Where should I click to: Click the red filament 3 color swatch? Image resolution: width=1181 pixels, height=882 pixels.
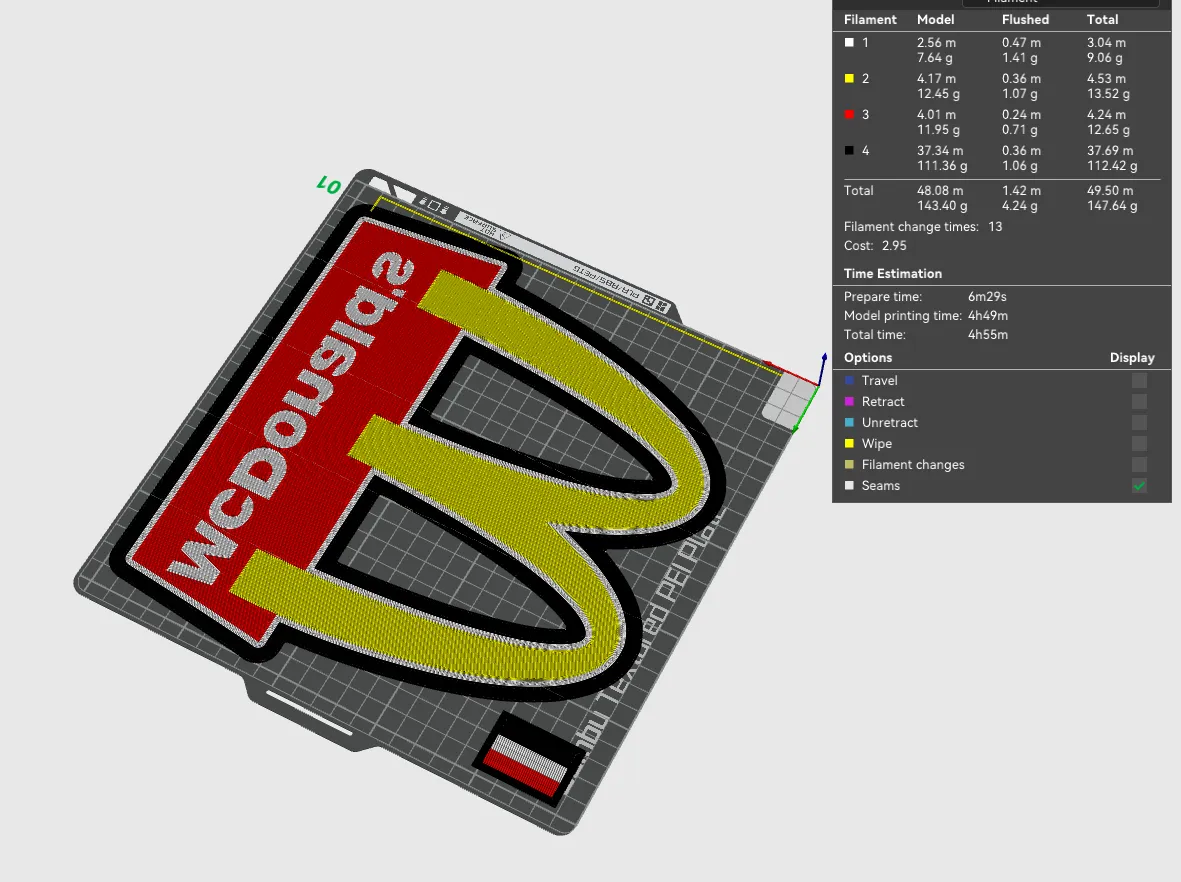pos(850,115)
